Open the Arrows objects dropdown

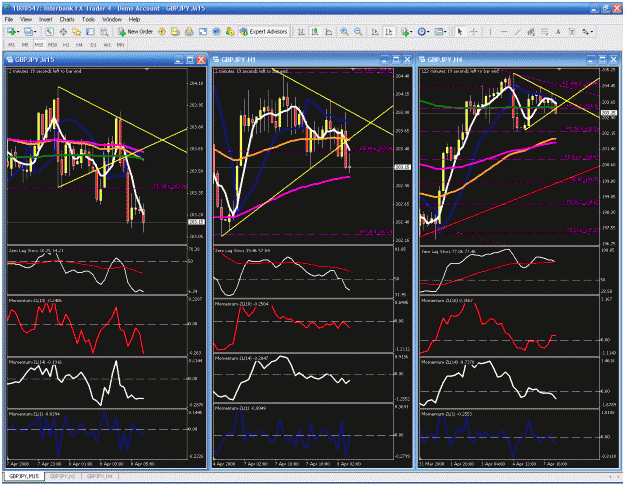(587, 31)
